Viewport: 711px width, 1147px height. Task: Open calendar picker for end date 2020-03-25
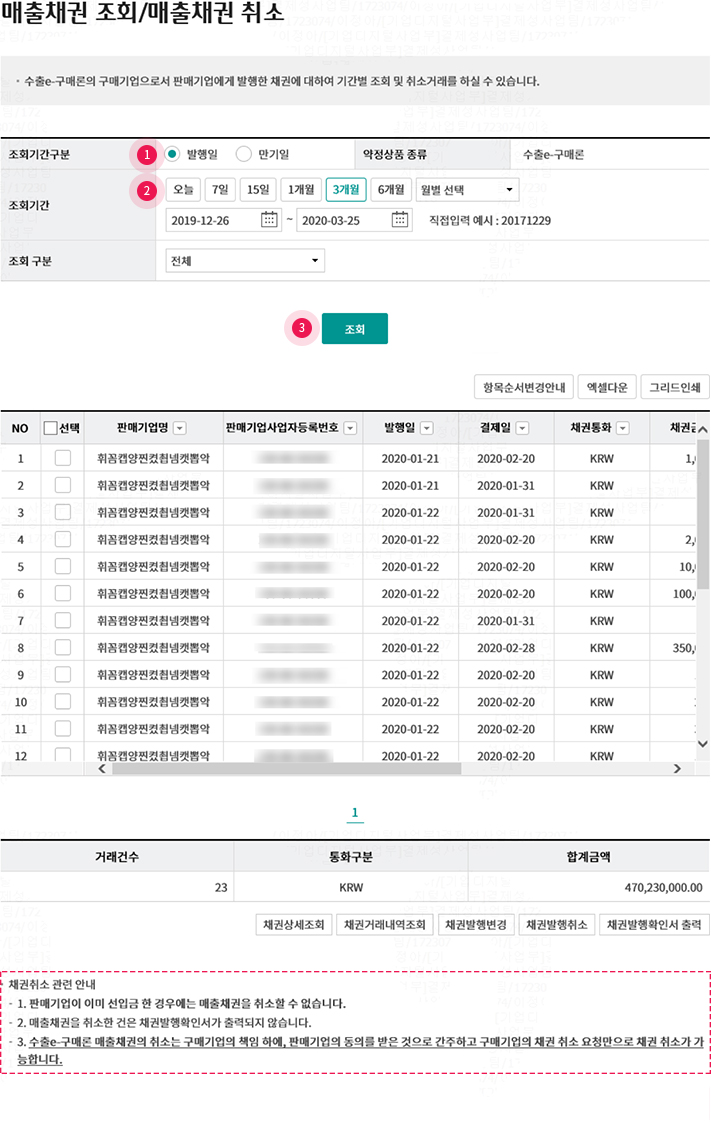point(399,220)
